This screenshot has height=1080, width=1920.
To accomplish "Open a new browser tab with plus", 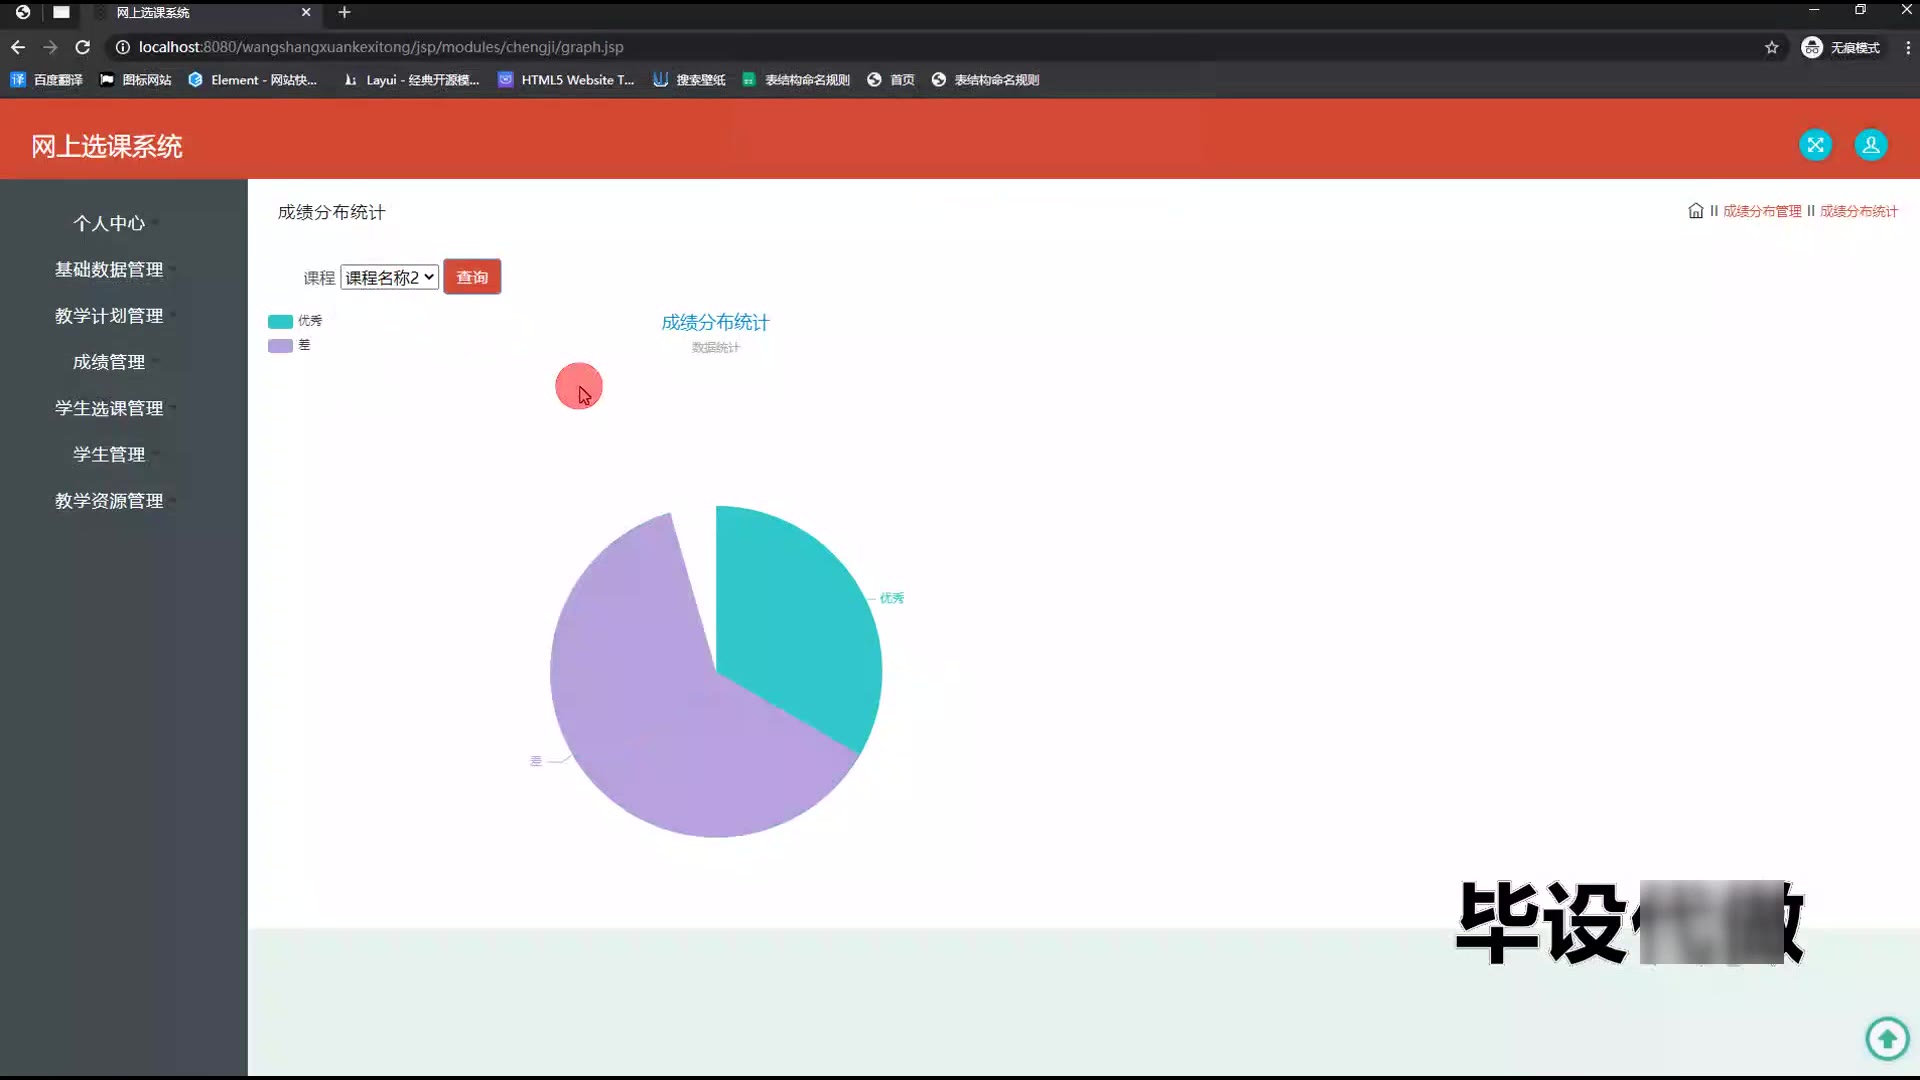I will tap(344, 12).
